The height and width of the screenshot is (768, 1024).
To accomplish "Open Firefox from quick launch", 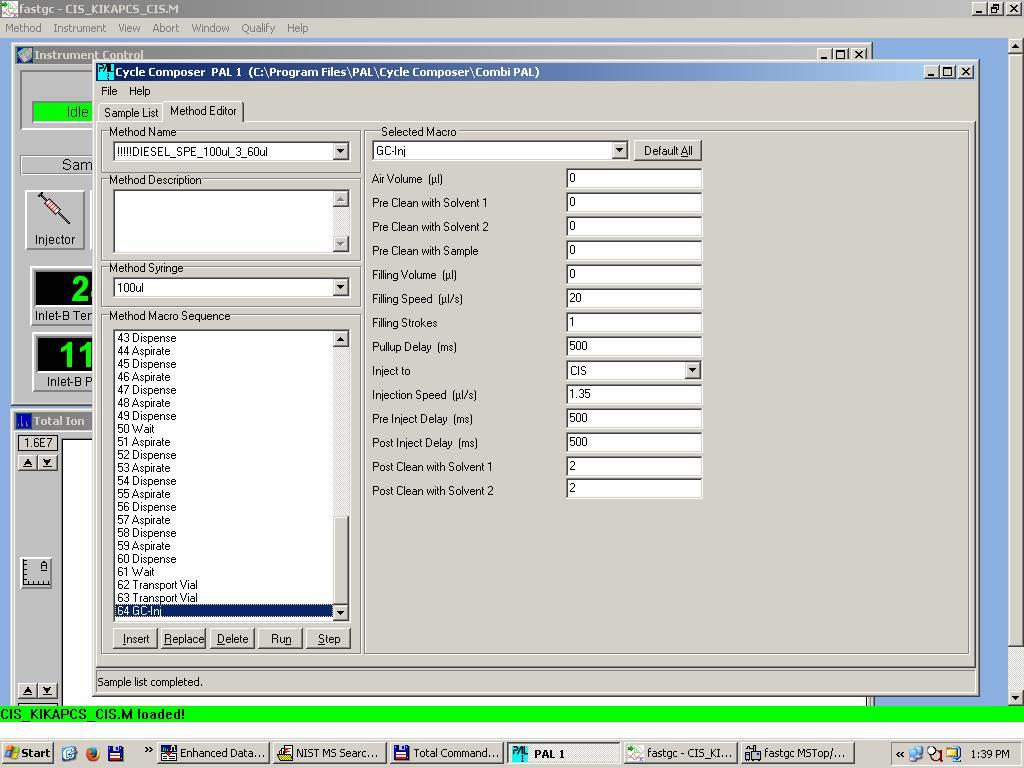I will (92, 753).
